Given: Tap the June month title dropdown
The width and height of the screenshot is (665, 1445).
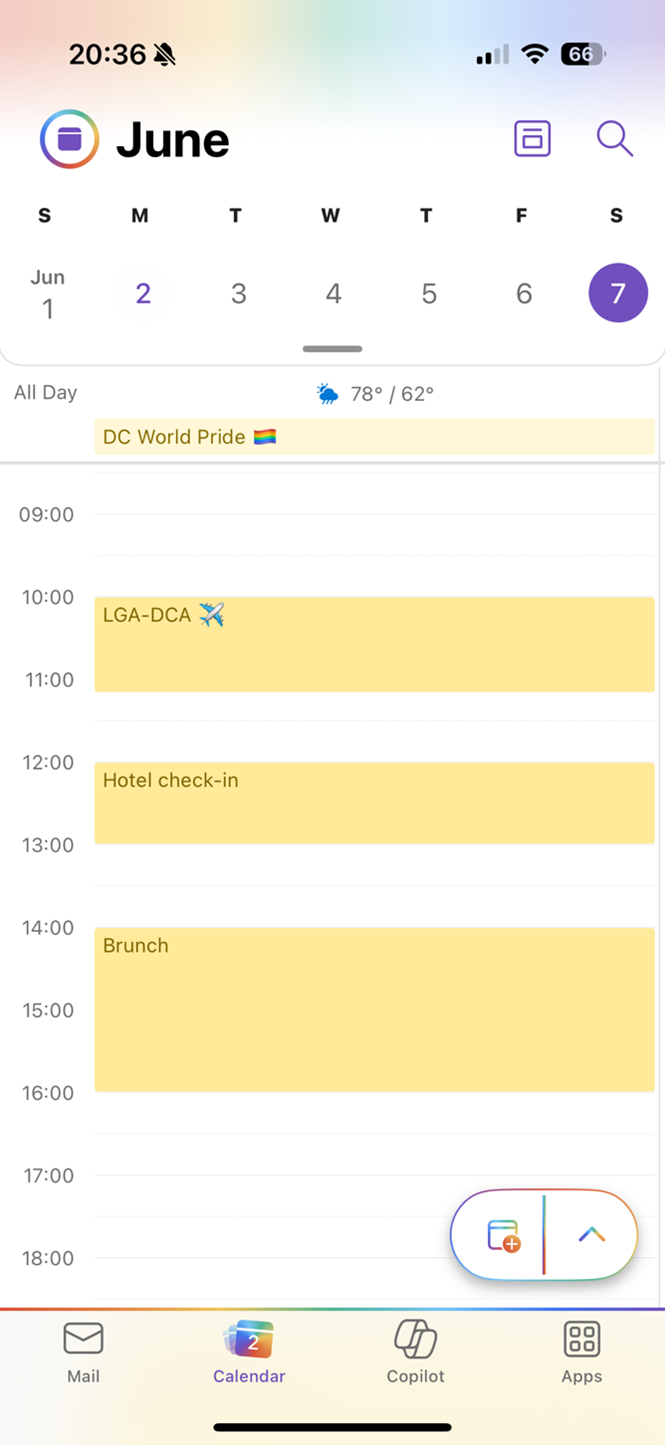Looking at the screenshot, I should tap(173, 140).
